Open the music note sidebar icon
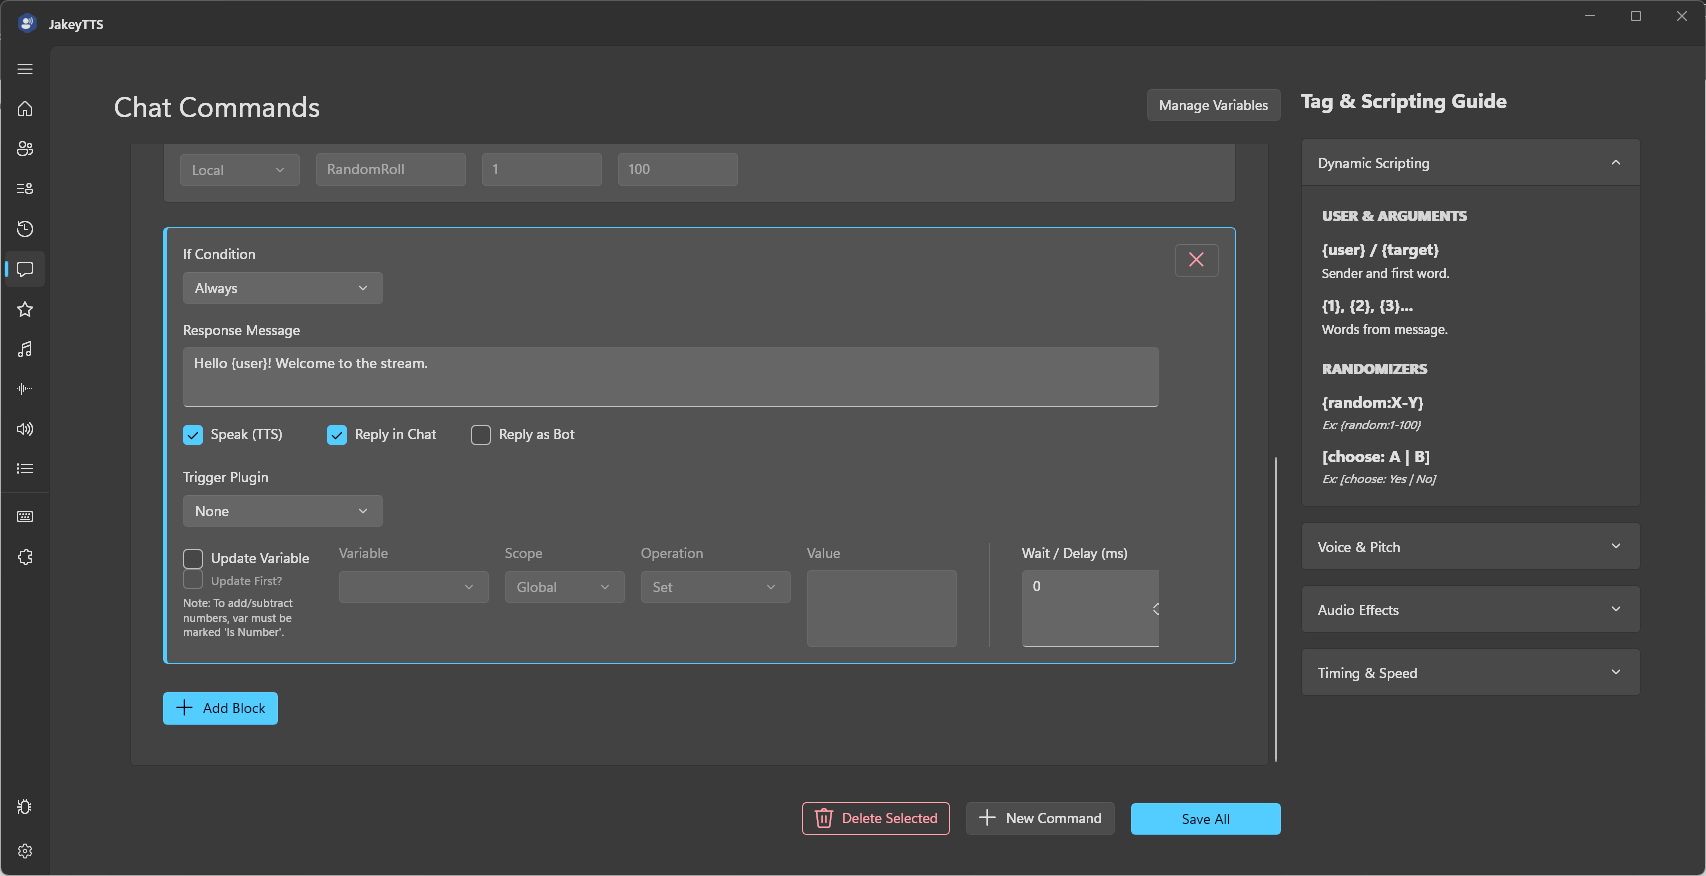 pyautogui.click(x=25, y=349)
